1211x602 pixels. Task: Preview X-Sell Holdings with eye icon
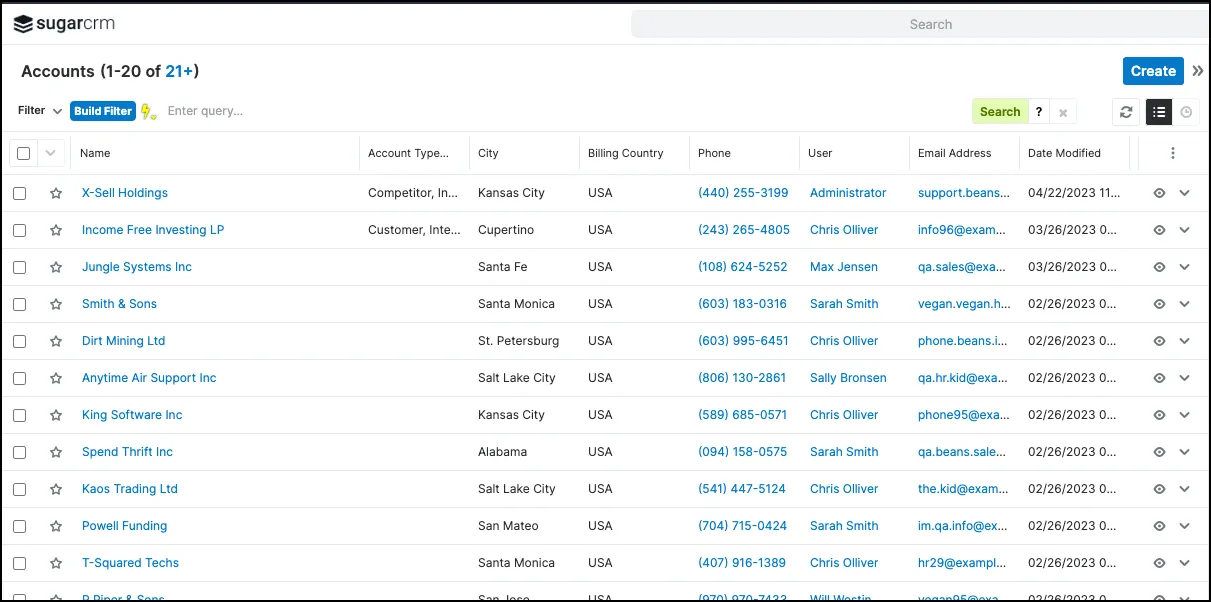(1159, 193)
